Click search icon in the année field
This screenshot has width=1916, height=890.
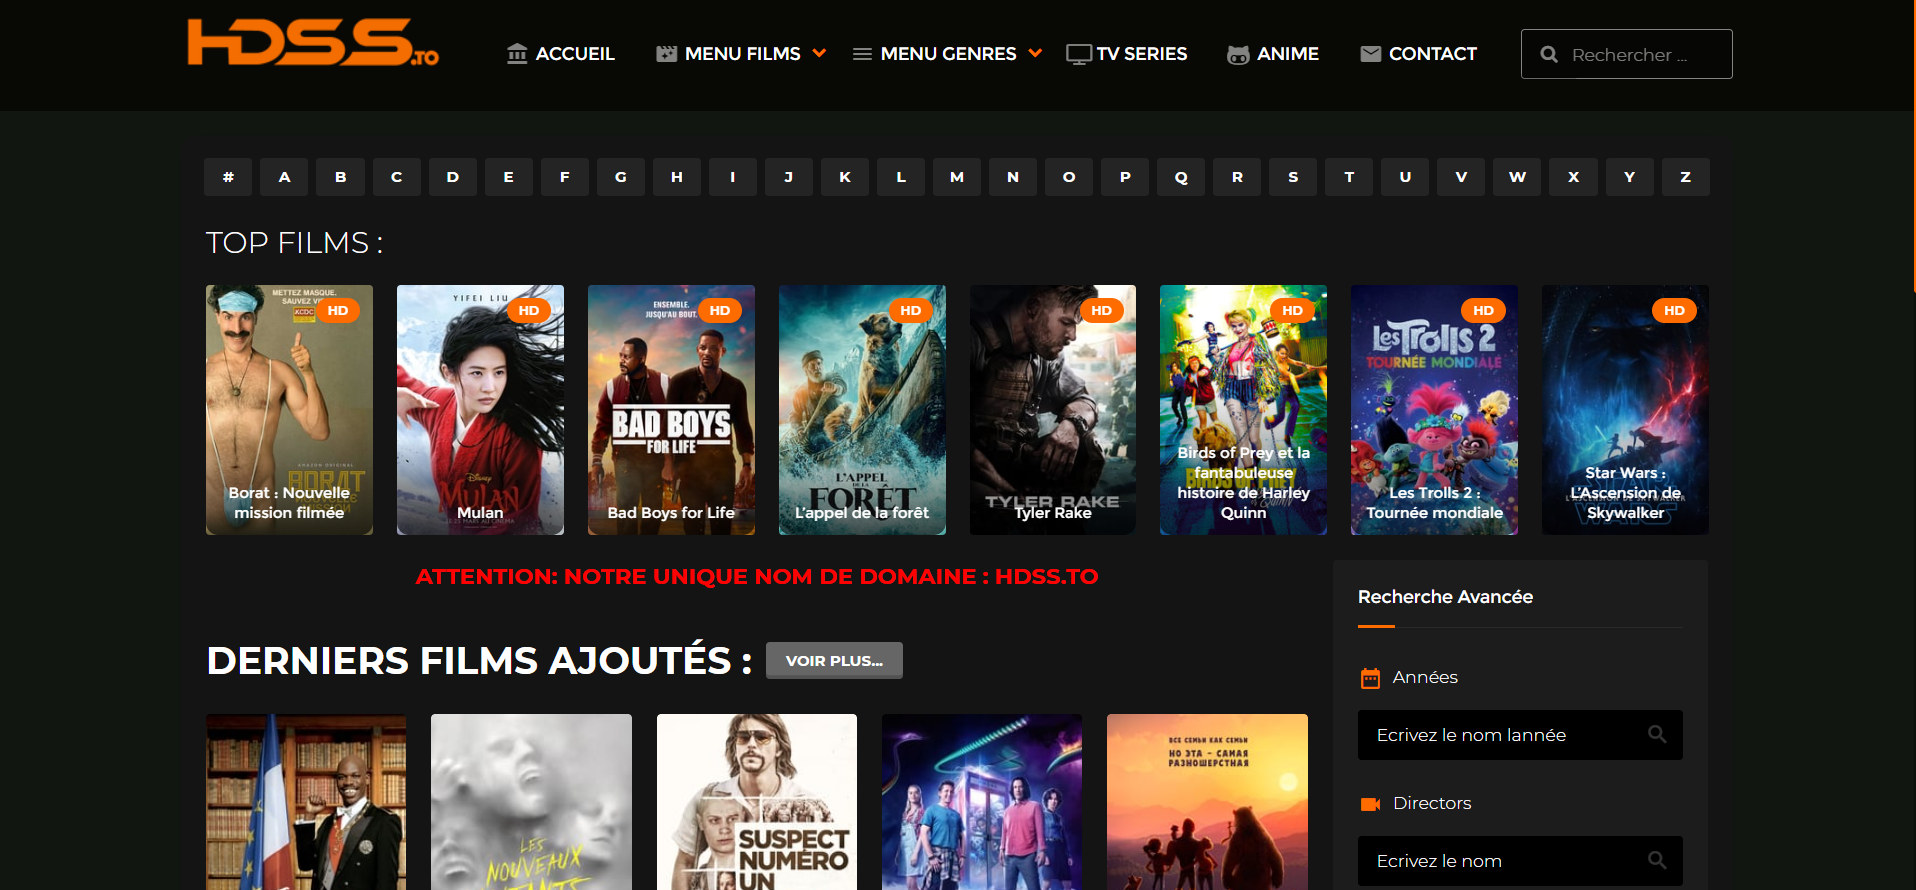1657,734
